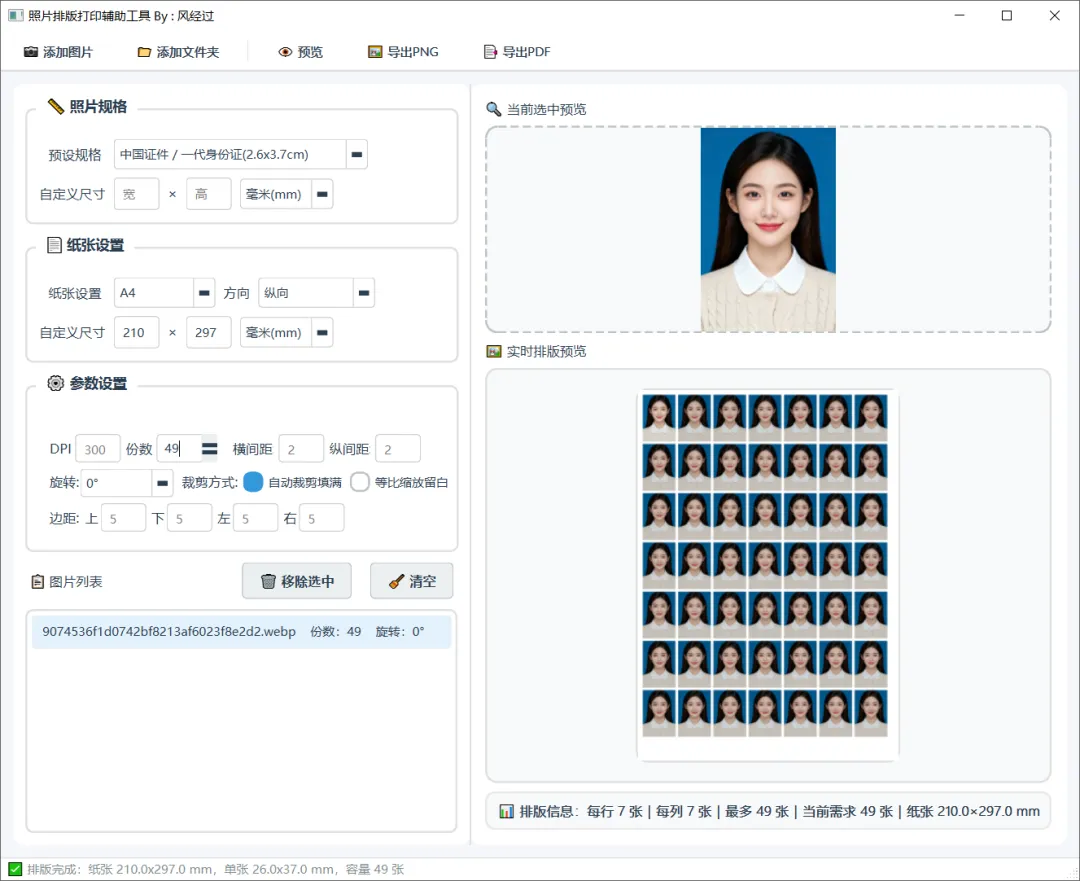This screenshot has height=881, width=1080.
Task: Click the bottom margin 下 field
Action: click(189, 518)
